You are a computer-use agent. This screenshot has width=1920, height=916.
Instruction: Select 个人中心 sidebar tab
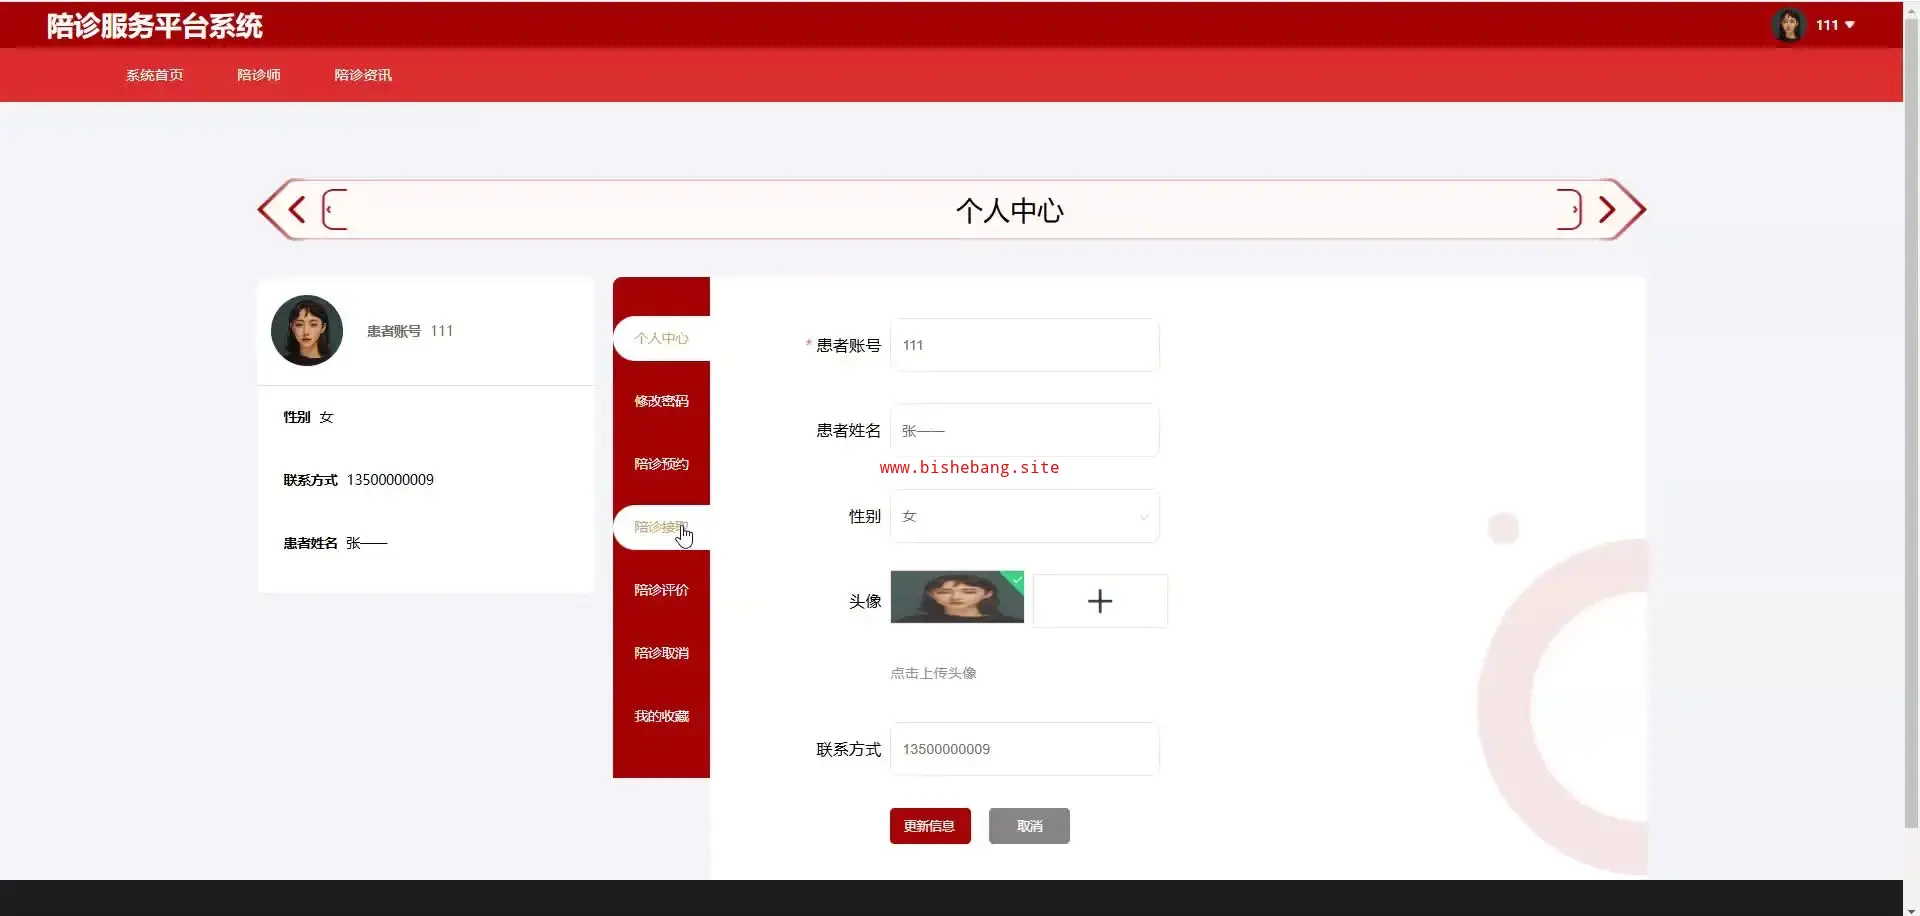(661, 338)
